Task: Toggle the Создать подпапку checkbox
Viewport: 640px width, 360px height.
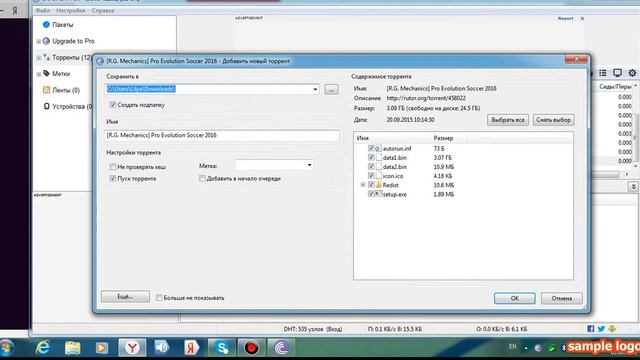Action: tap(113, 105)
